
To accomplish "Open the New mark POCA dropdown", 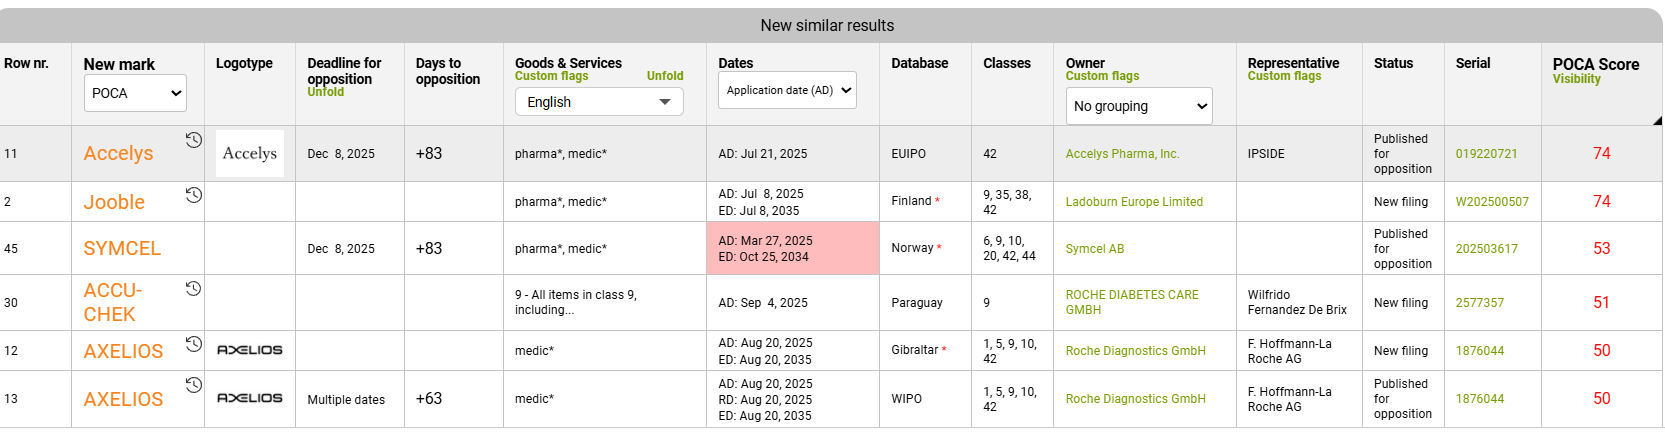I will point(136,93).
